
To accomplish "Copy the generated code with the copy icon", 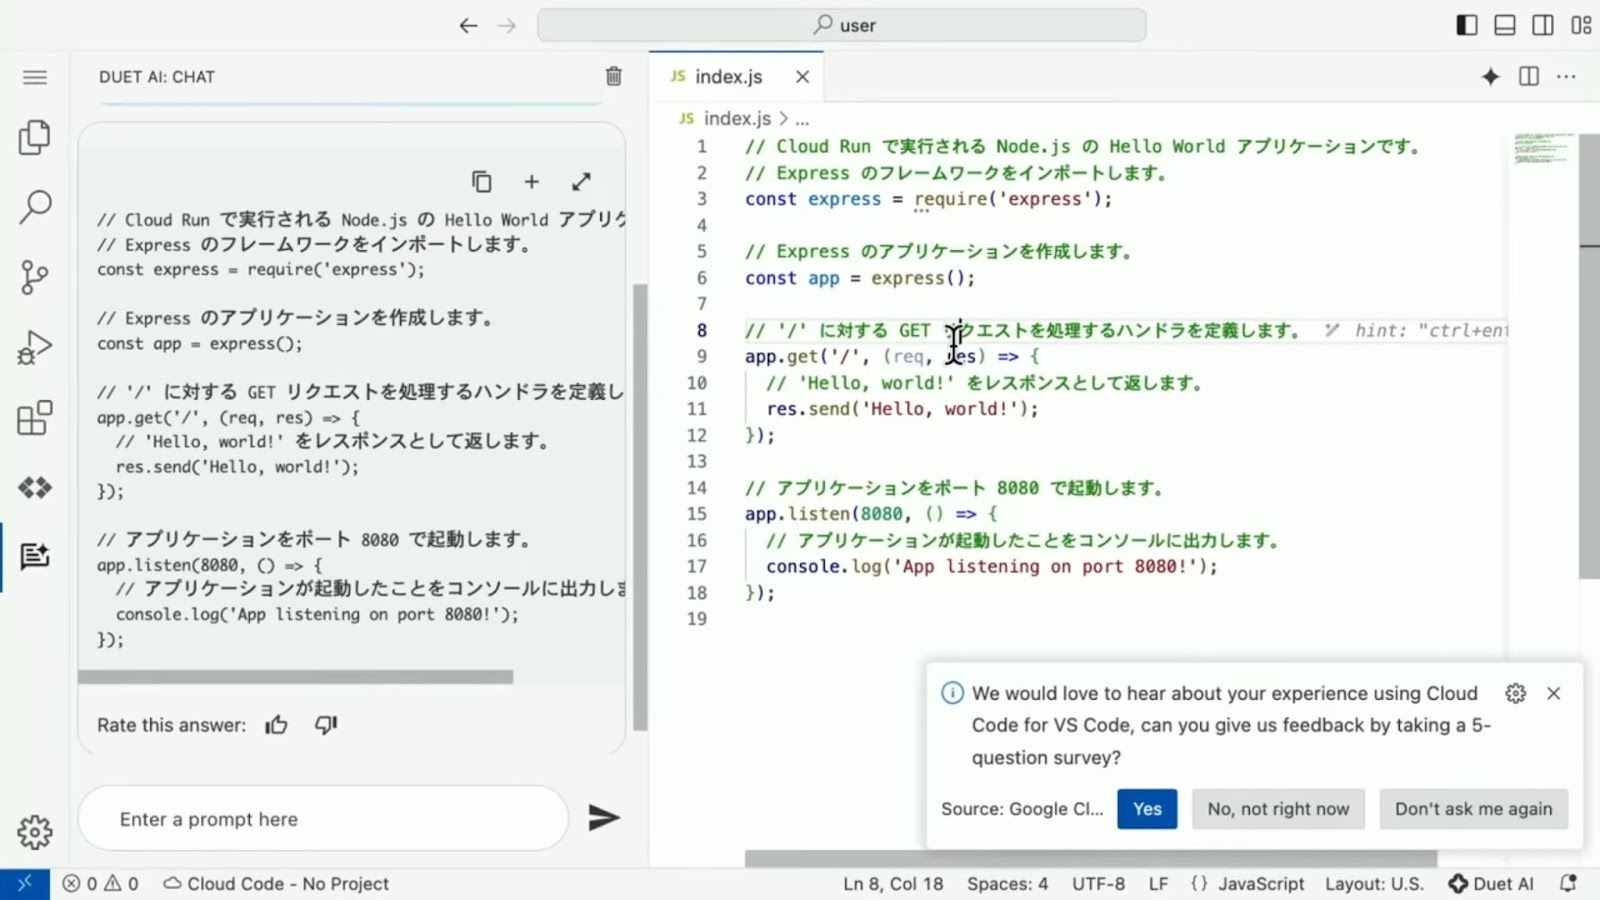I will click(482, 181).
